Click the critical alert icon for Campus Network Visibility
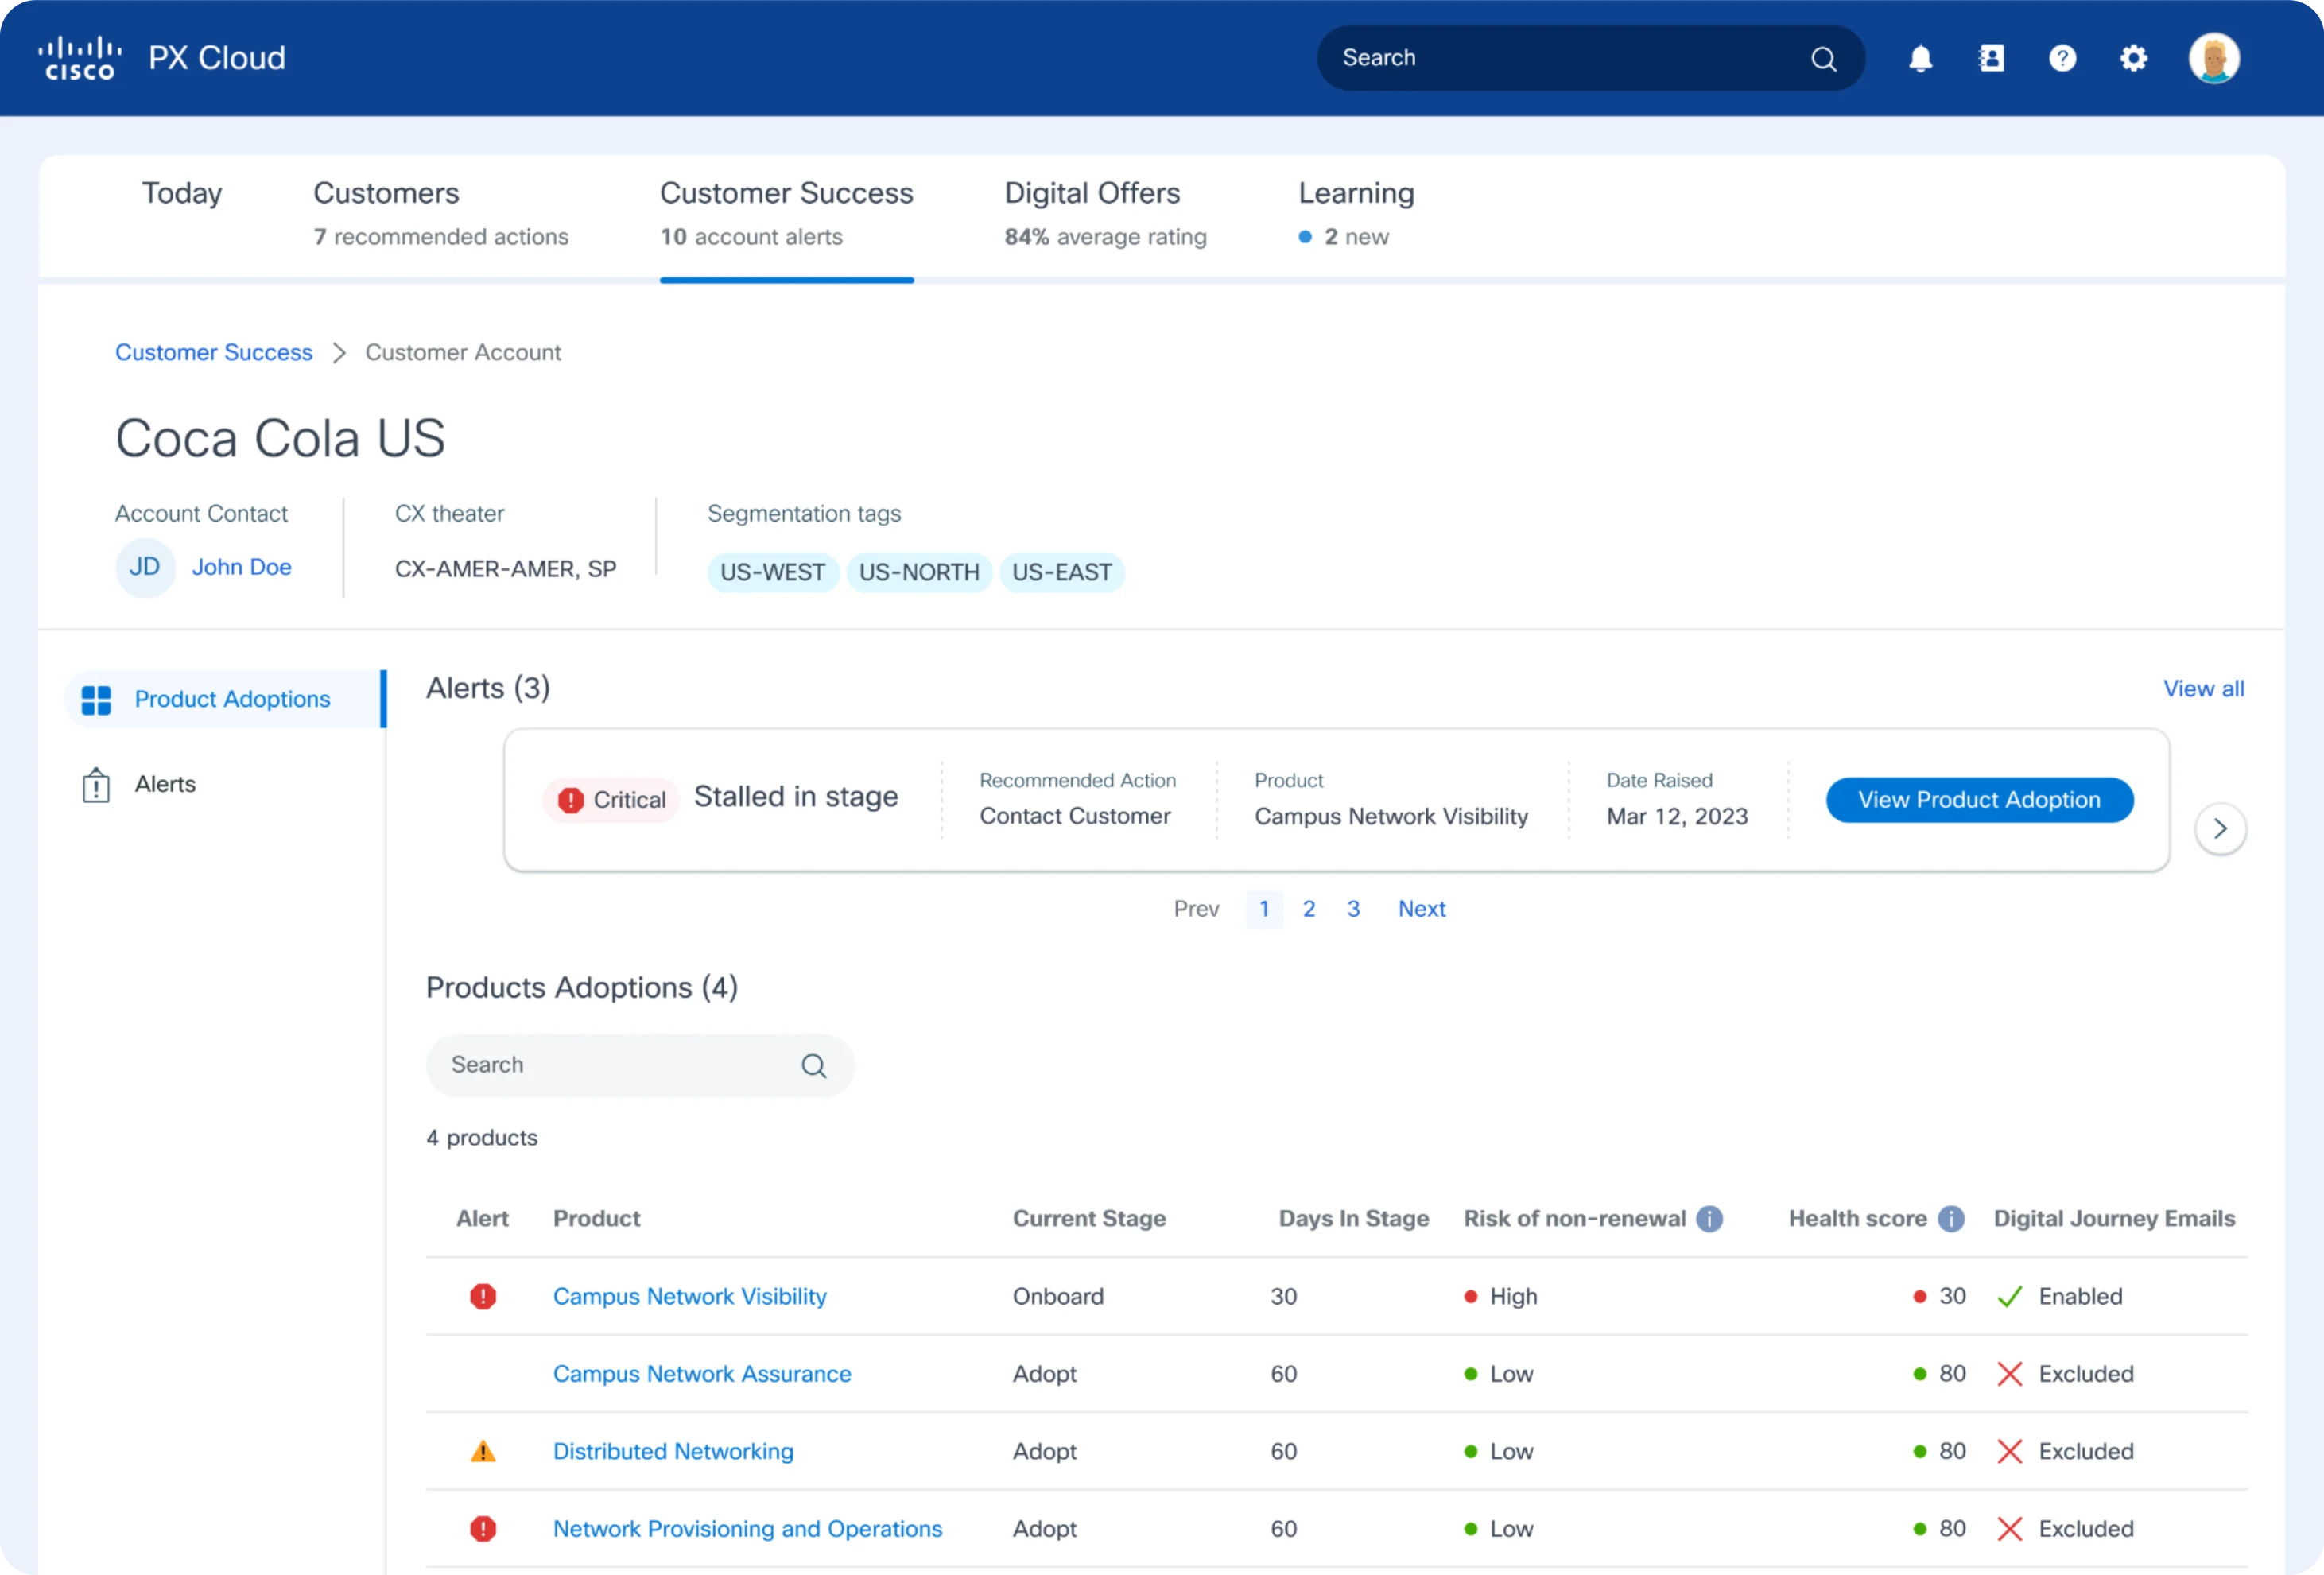Viewport: 2324px width, 1575px height. pyautogui.click(x=483, y=1296)
